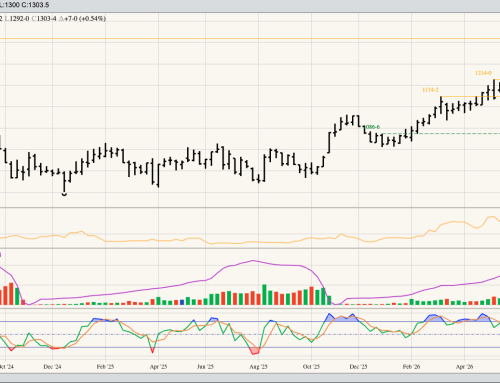Click the Dec '25 date axis label
The width and height of the screenshot is (500, 383).
358,367
